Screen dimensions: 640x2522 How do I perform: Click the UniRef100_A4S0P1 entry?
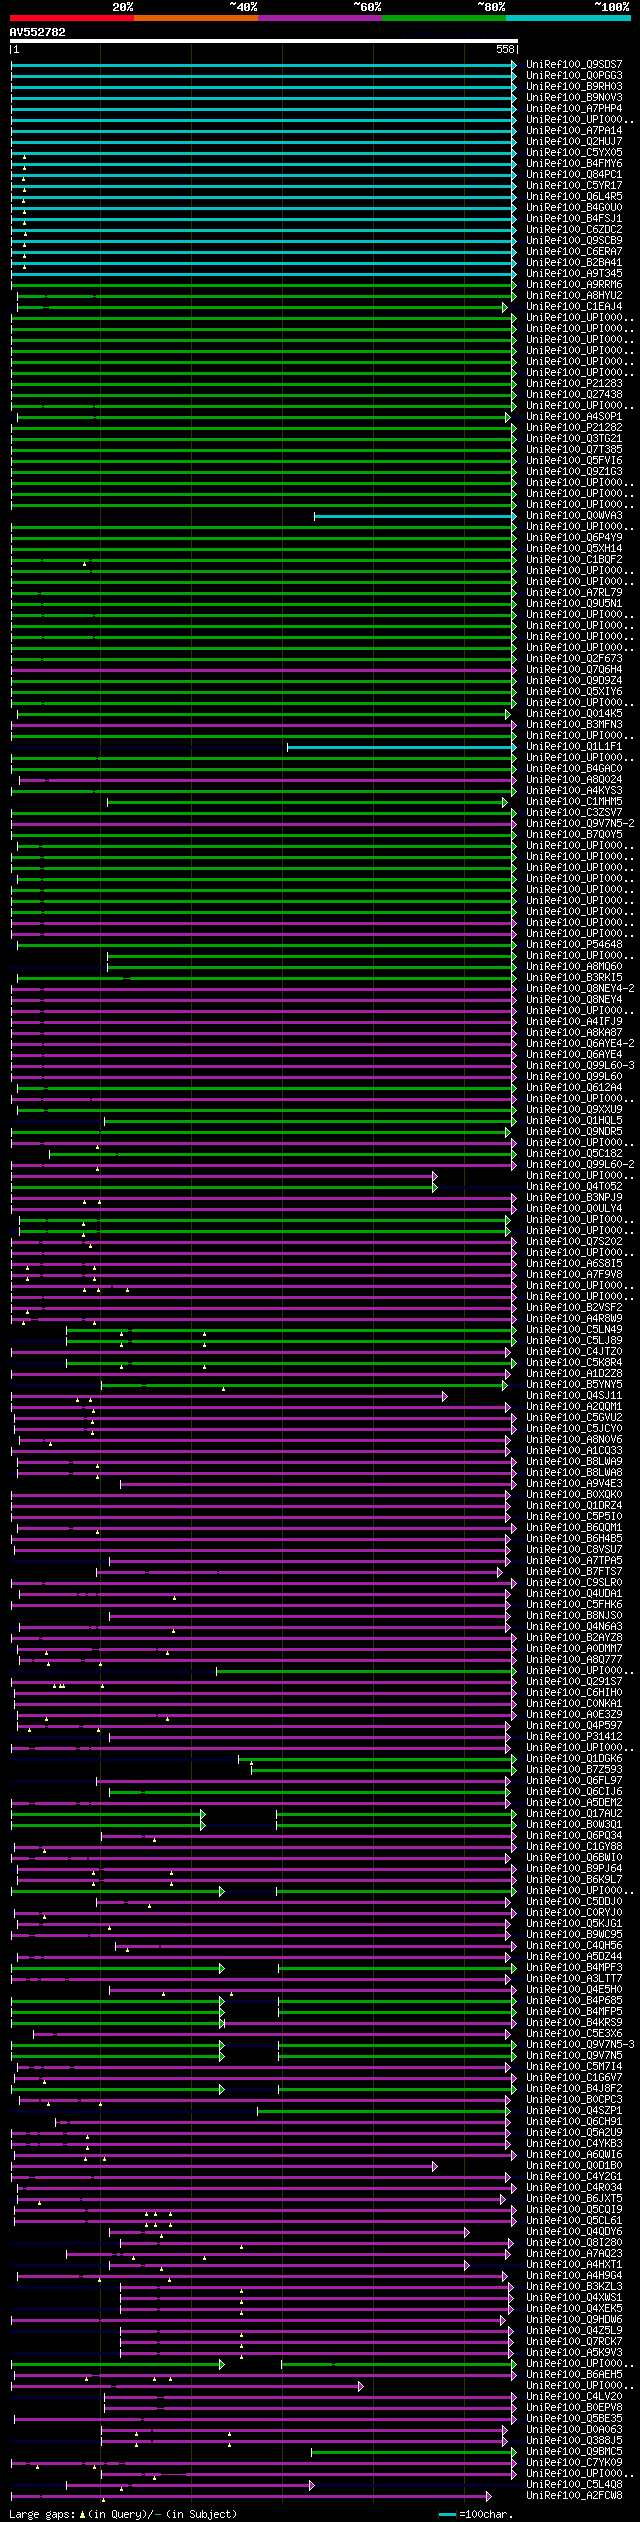(x=574, y=417)
